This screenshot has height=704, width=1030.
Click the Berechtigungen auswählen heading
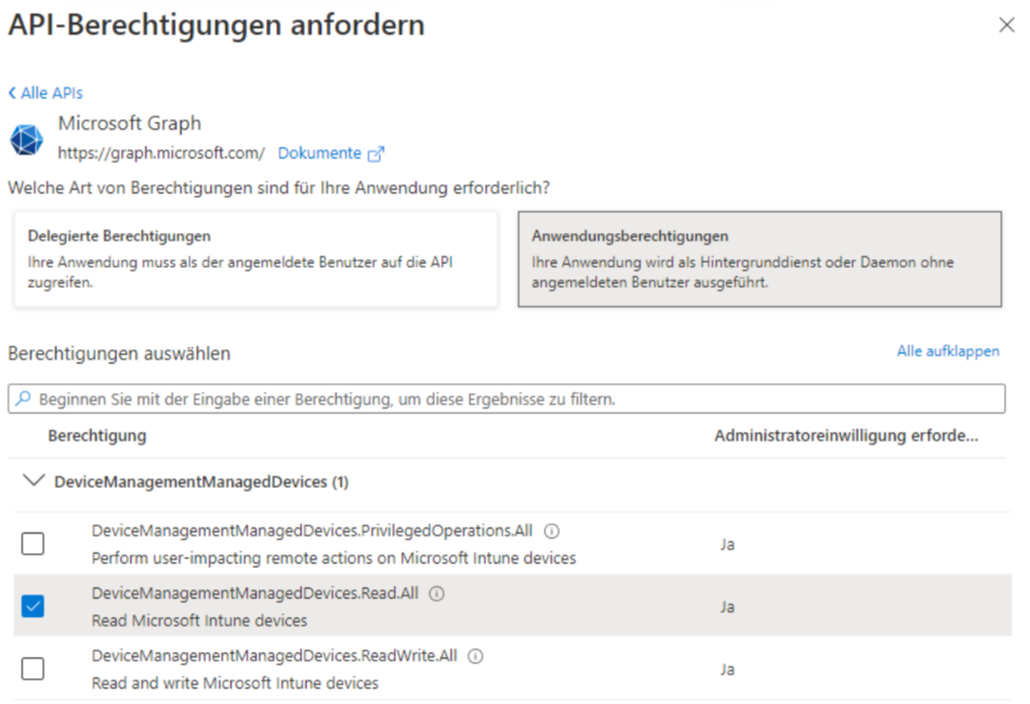(119, 353)
